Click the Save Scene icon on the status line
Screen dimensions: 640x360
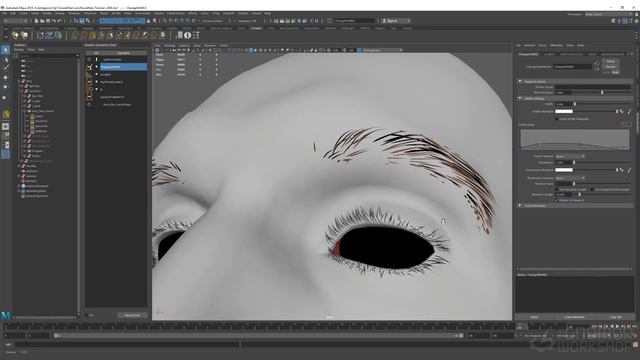click(x=48, y=21)
